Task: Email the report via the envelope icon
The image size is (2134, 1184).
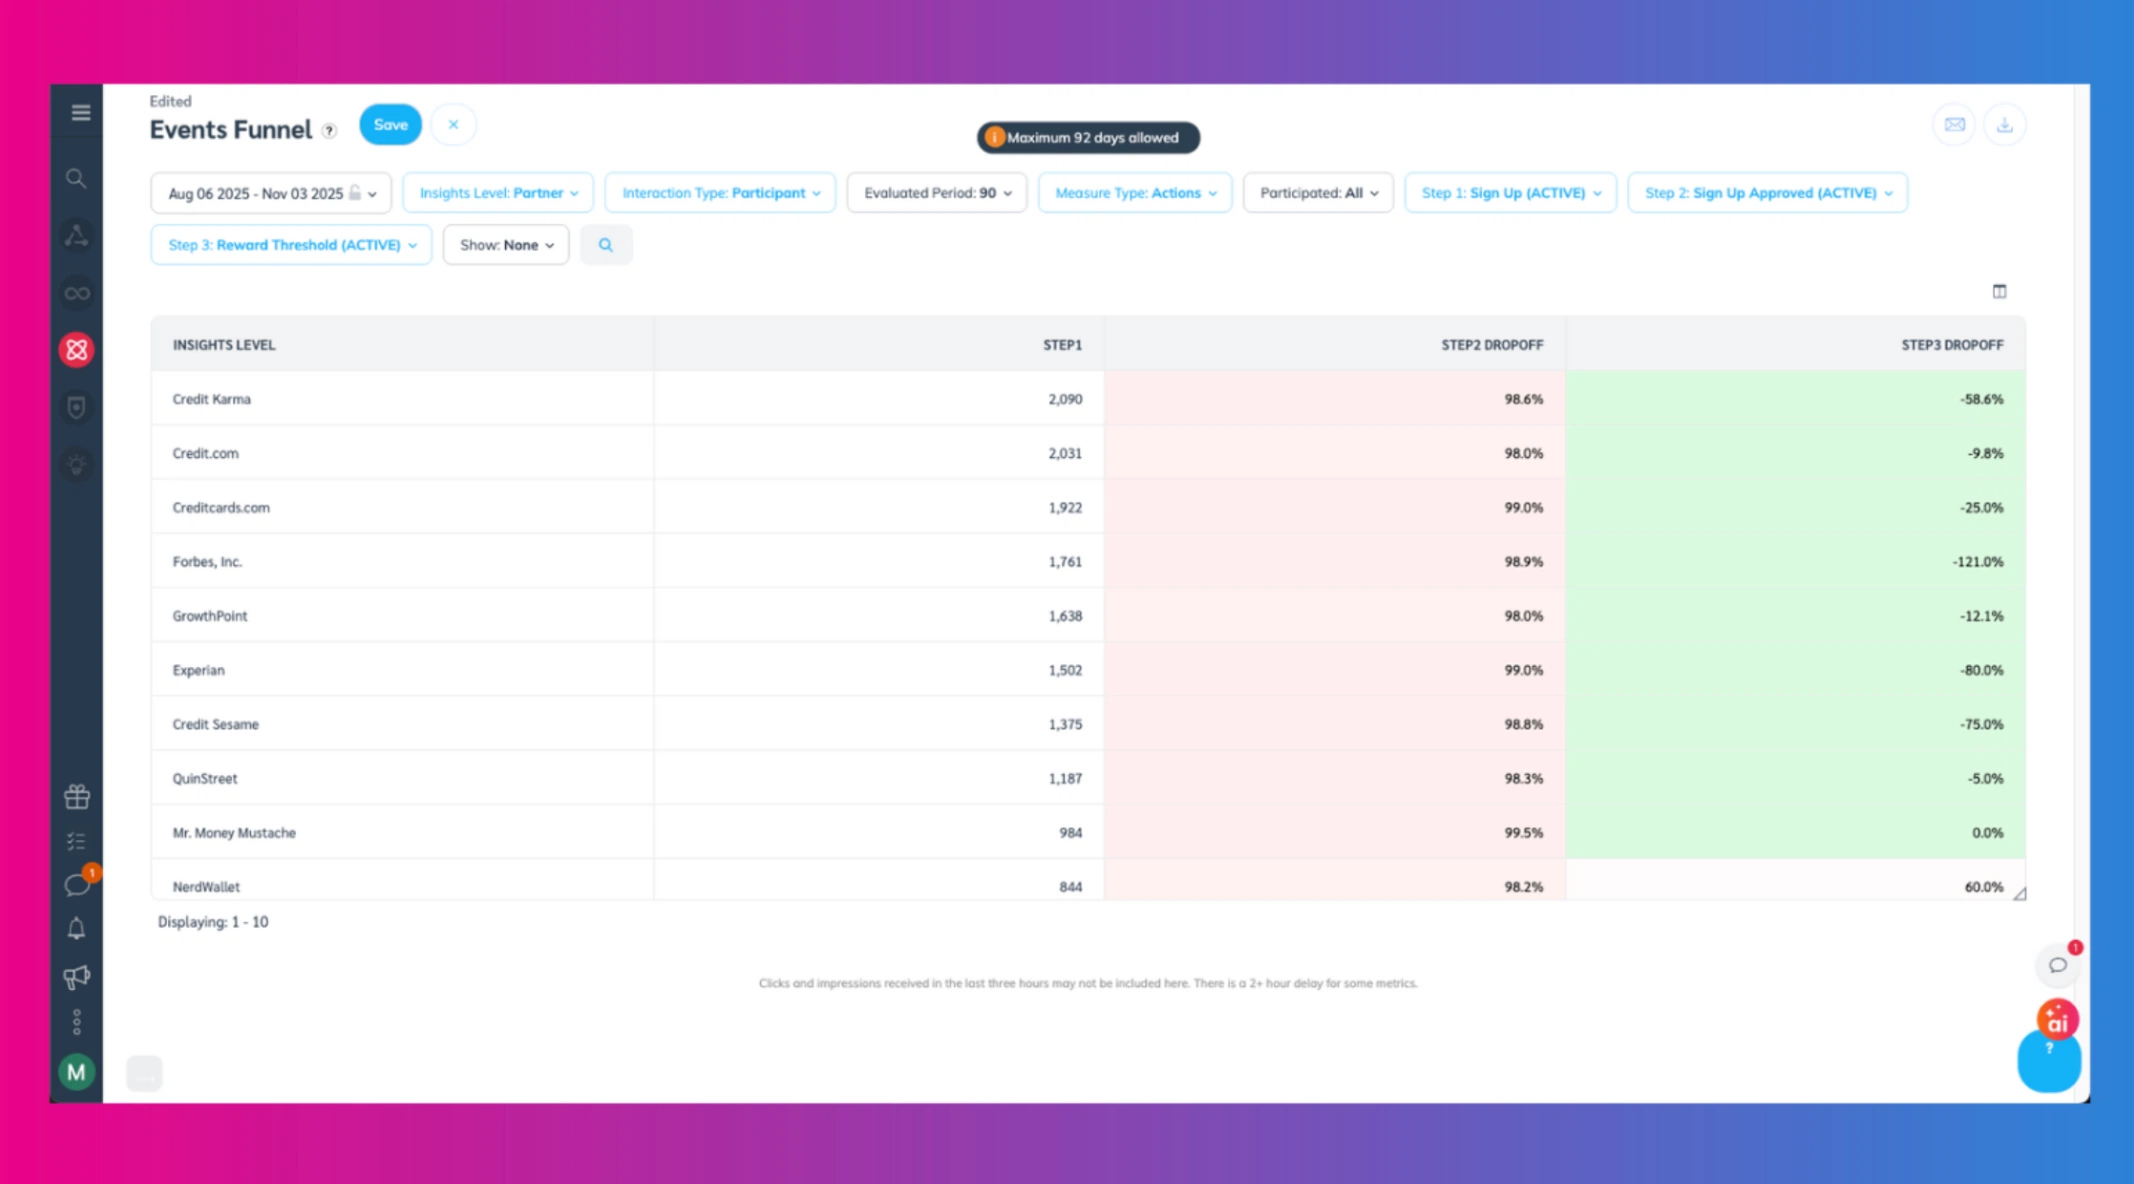Action: (1954, 124)
